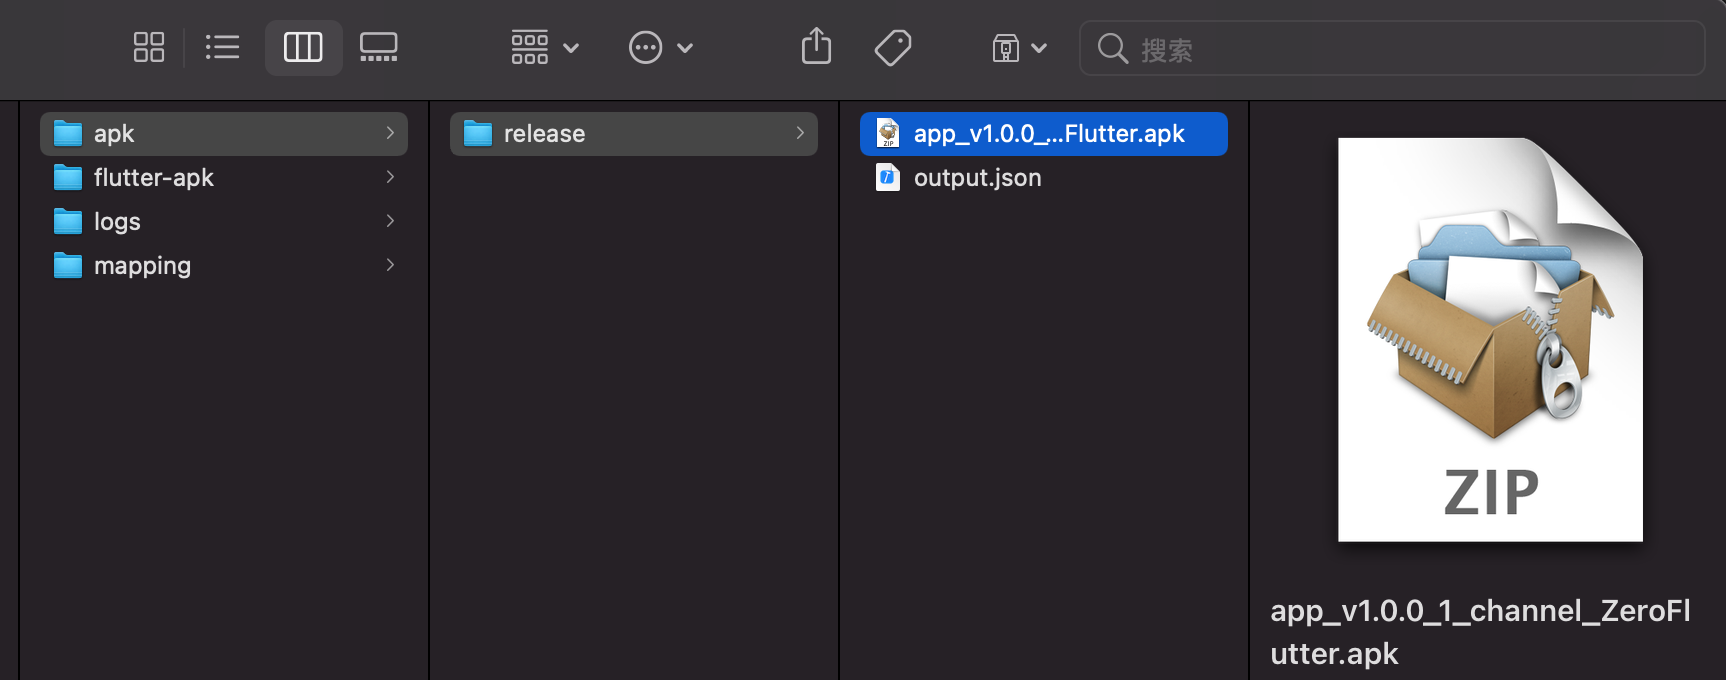The height and width of the screenshot is (680, 1726).
Task: Click the Edit Tags icon
Action: 892,47
